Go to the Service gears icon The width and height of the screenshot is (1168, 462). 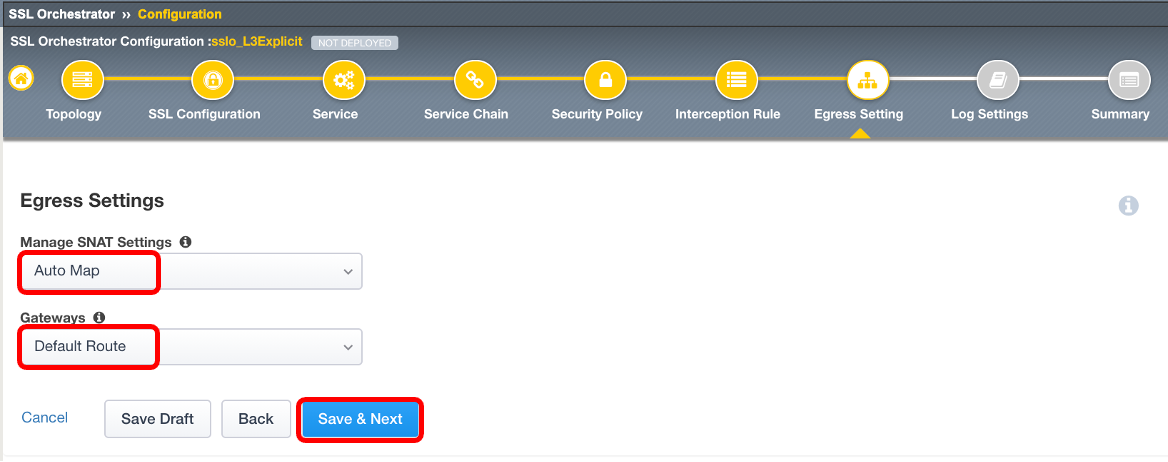point(343,80)
